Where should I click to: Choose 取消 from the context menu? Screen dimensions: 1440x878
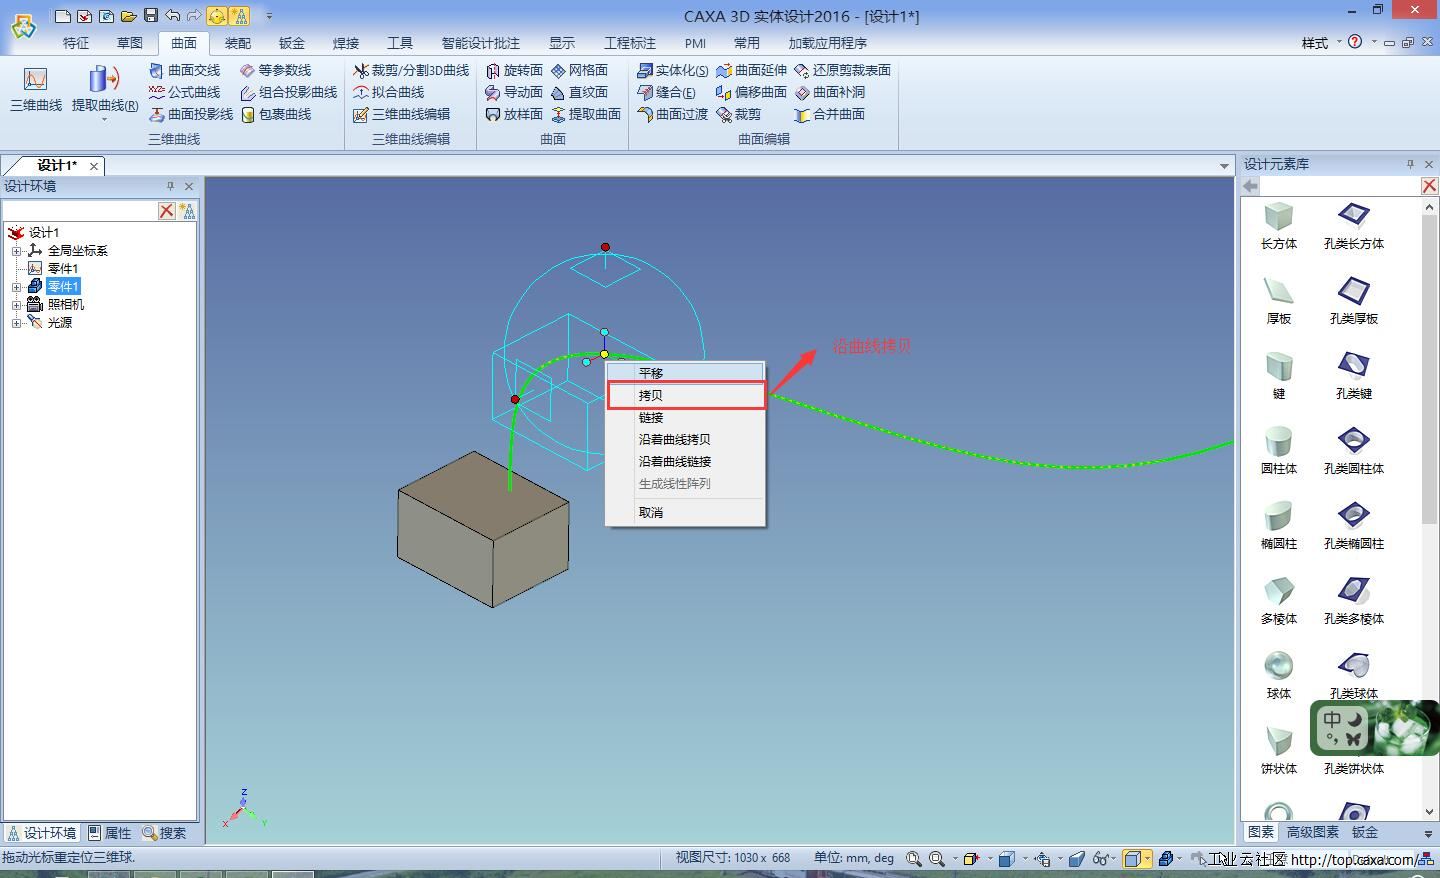(685, 512)
